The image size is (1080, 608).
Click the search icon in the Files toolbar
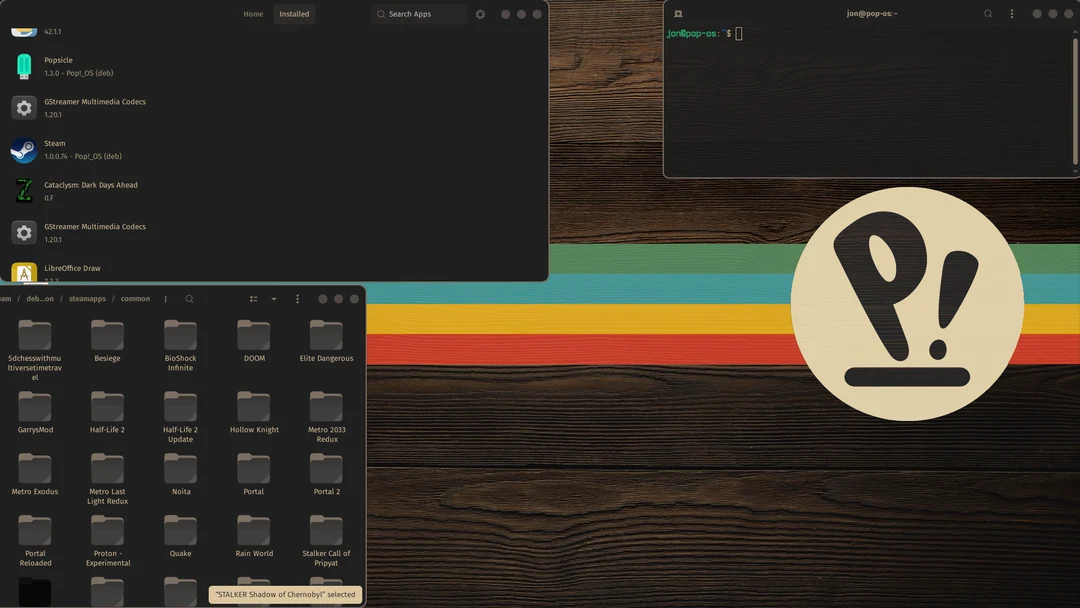pos(188,298)
